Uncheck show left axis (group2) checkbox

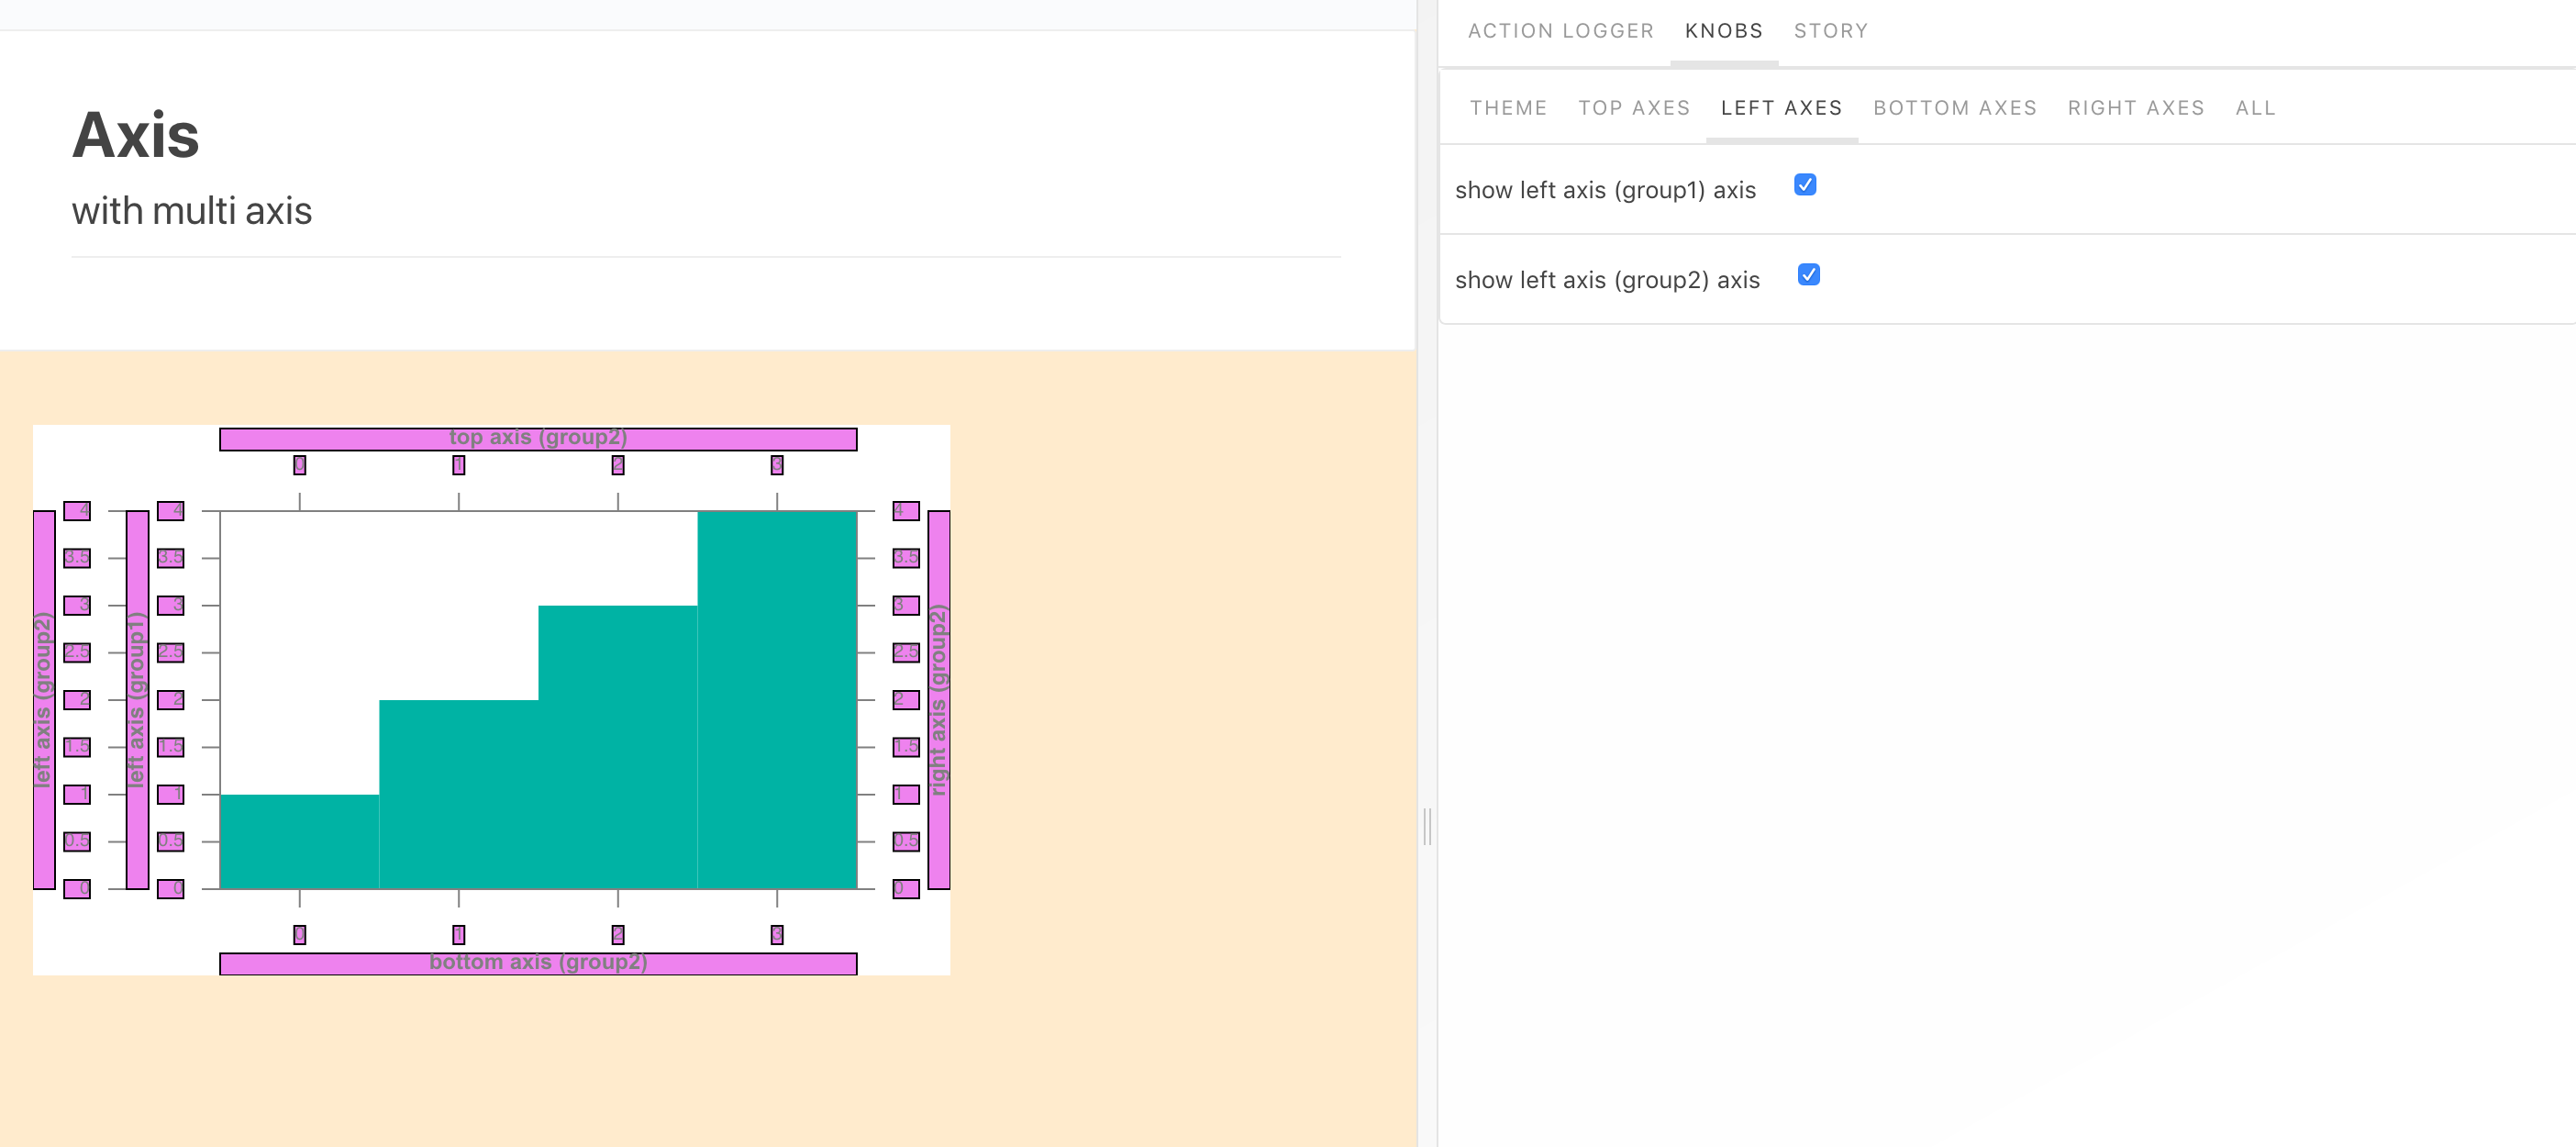(1808, 275)
